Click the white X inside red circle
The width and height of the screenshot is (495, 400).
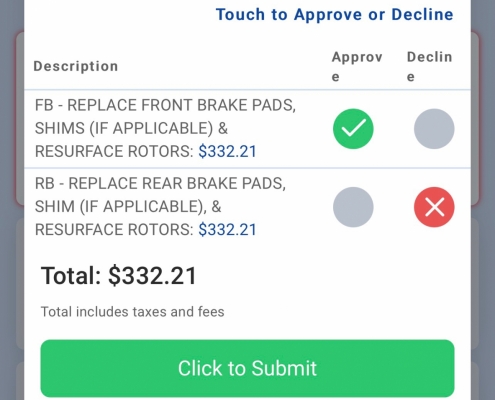point(434,207)
